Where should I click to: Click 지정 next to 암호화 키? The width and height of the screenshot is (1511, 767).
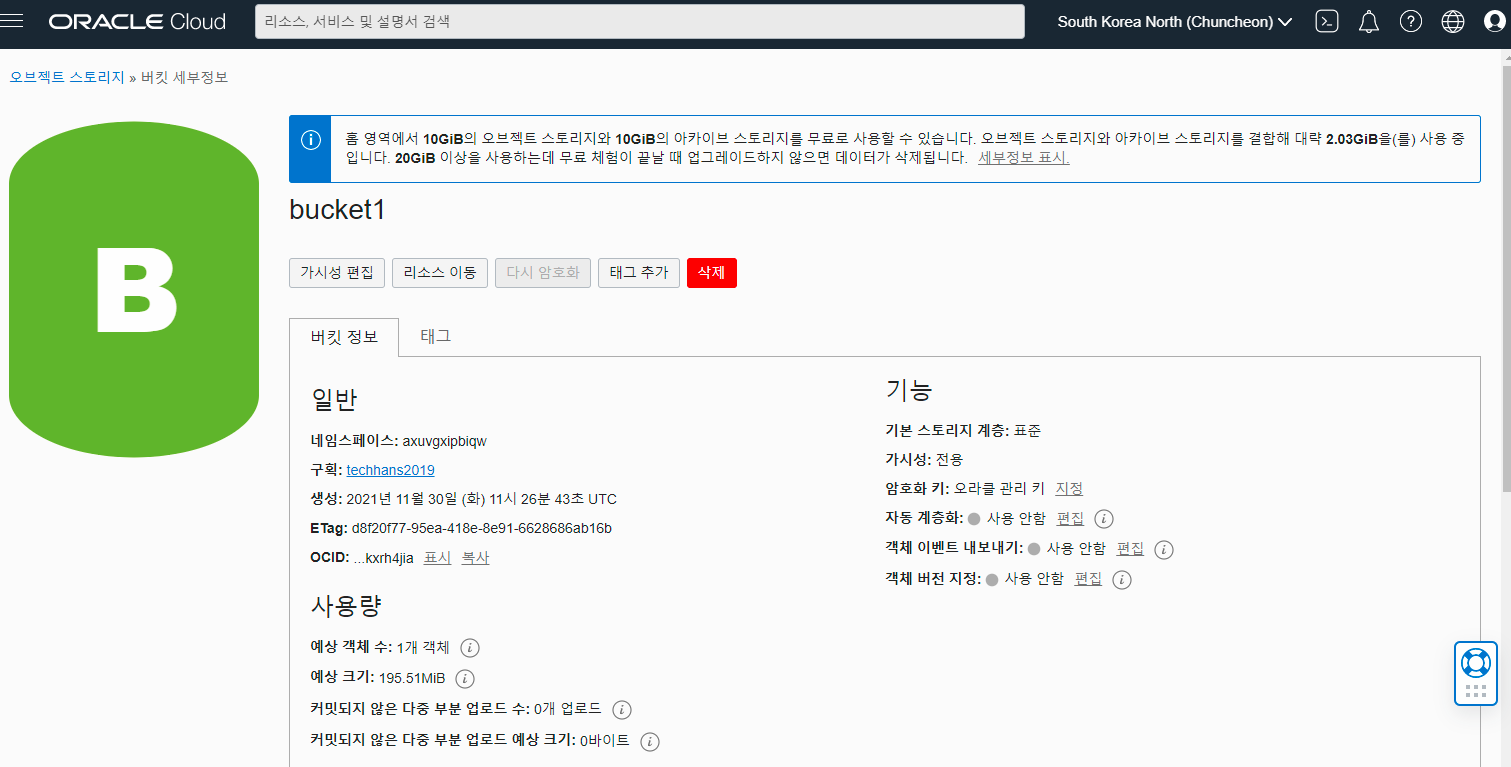pos(1069,489)
